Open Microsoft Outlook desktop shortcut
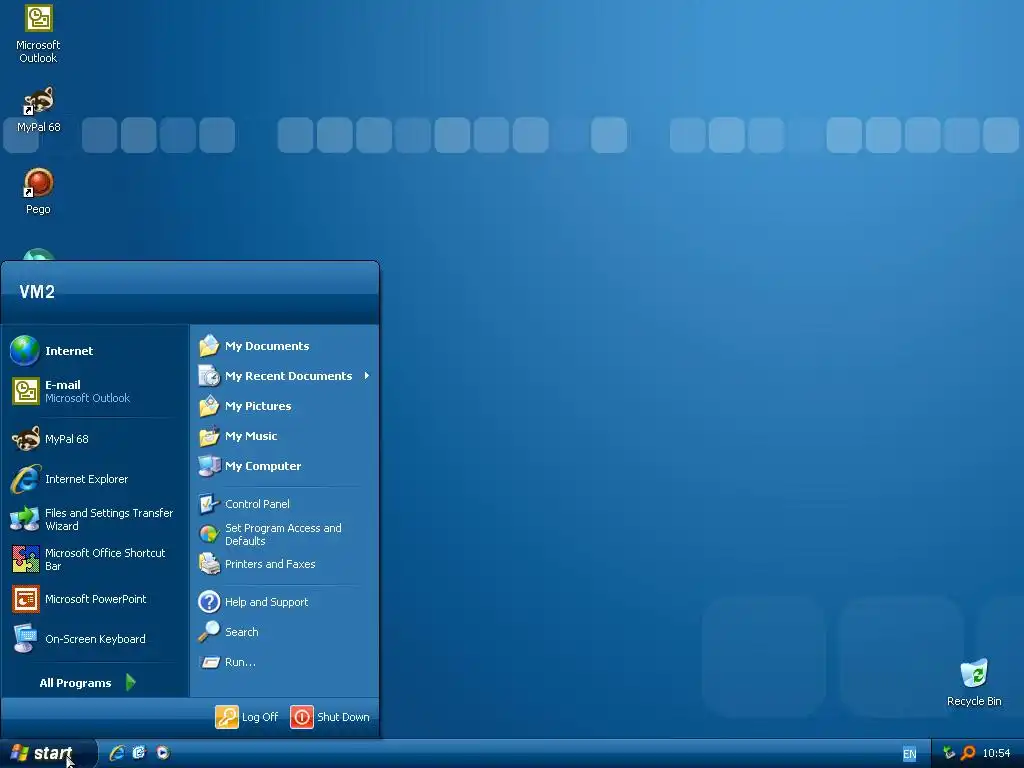The width and height of the screenshot is (1024, 768). point(38,34)
